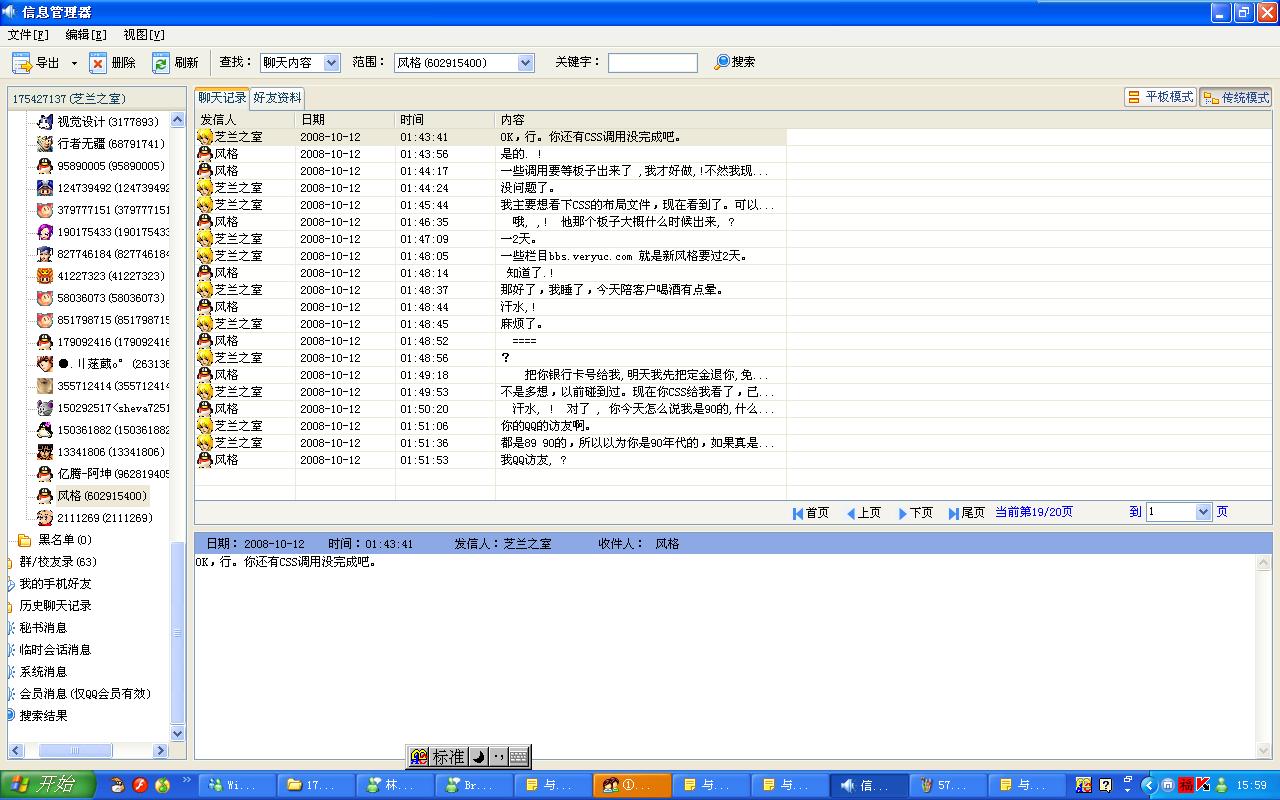
Task: Click avatar icon of 827746184
Action: click(x=44, y=254)
